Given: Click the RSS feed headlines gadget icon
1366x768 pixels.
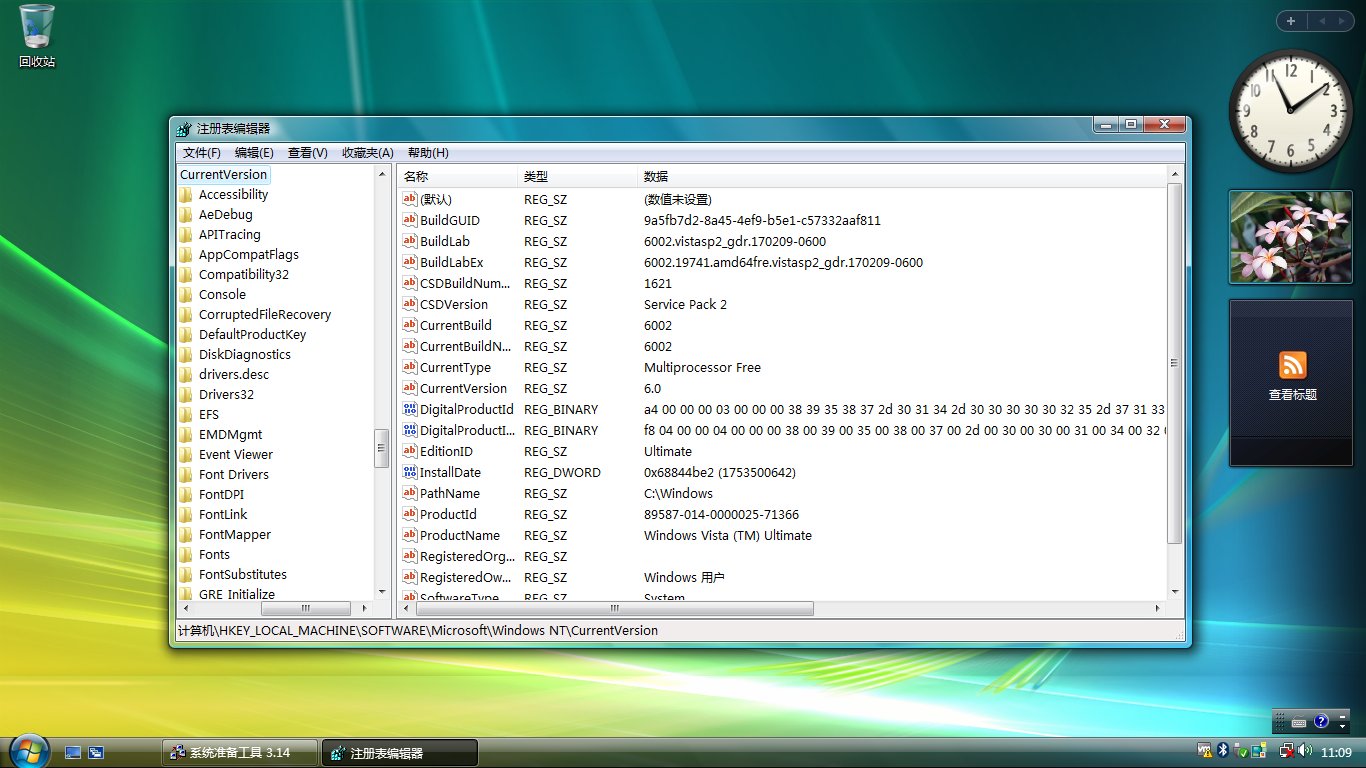Looking at the screenshot, I should (1292, 365).
